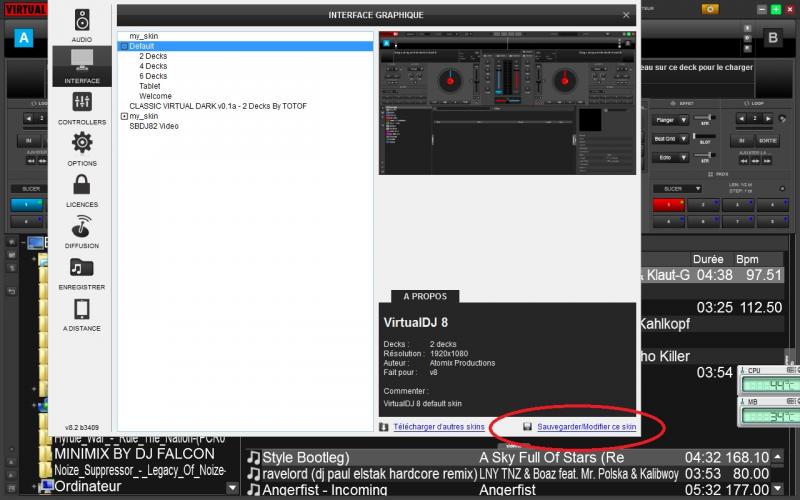Select the 6 Decks skin variant
The height and width of the screenshot is (500, 800).
pyautogui.click(x=153, y=76)
